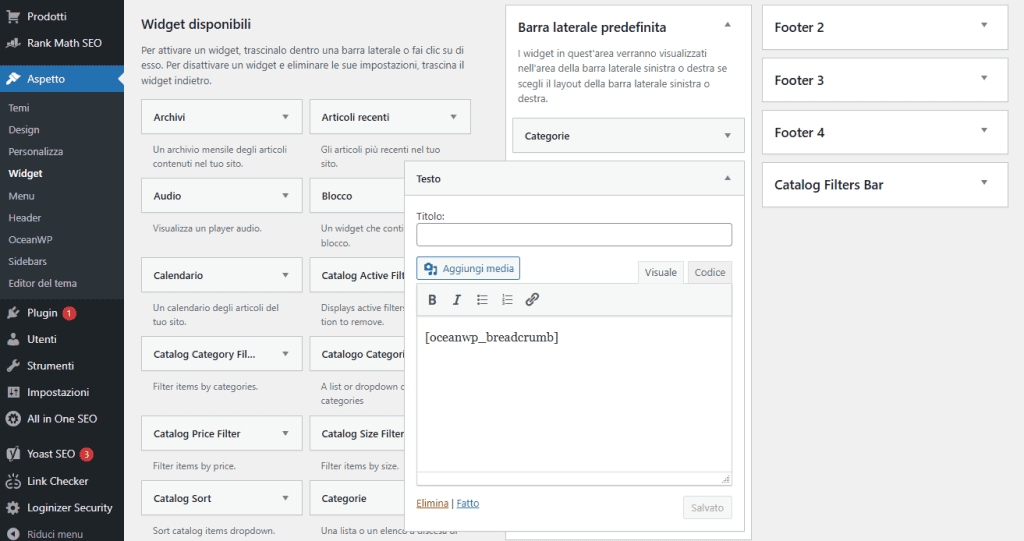Select the Catalog Active Filt... widget

click(358, 276)
